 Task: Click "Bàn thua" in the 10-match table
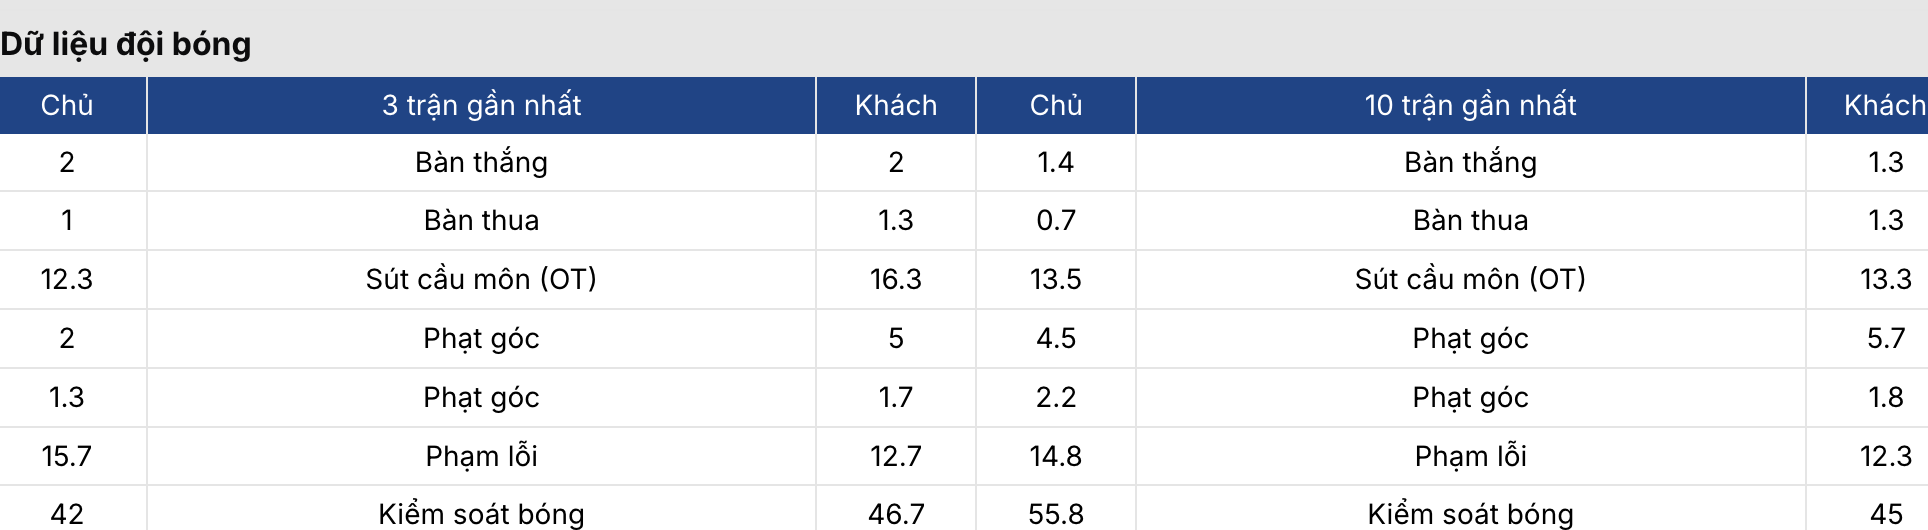(x=1470, y=220)
